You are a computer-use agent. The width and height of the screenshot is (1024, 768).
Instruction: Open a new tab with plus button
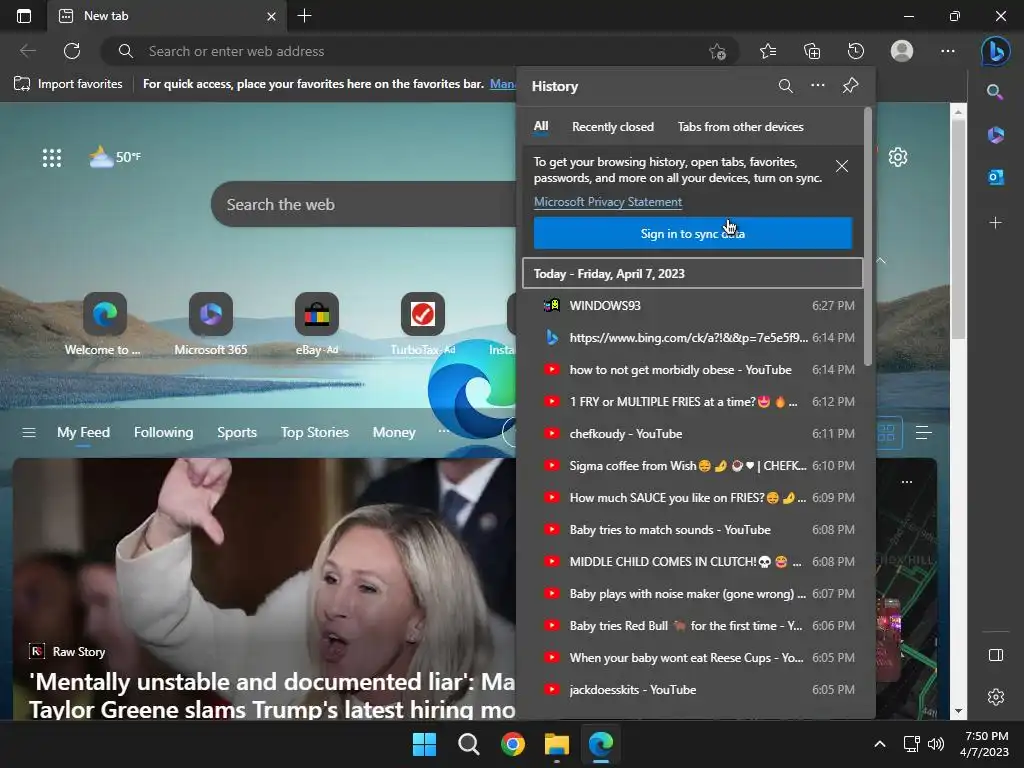(304, 16)
